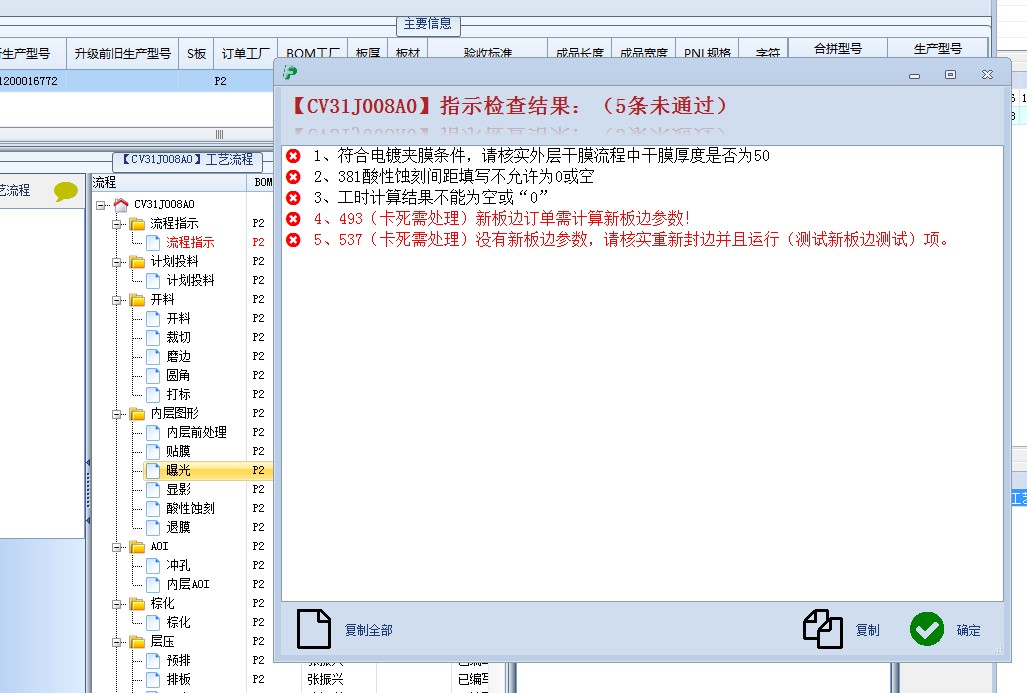1027x693 pixels.
Task: Click the P2 cell in the order row
Action: click(220, 81)
